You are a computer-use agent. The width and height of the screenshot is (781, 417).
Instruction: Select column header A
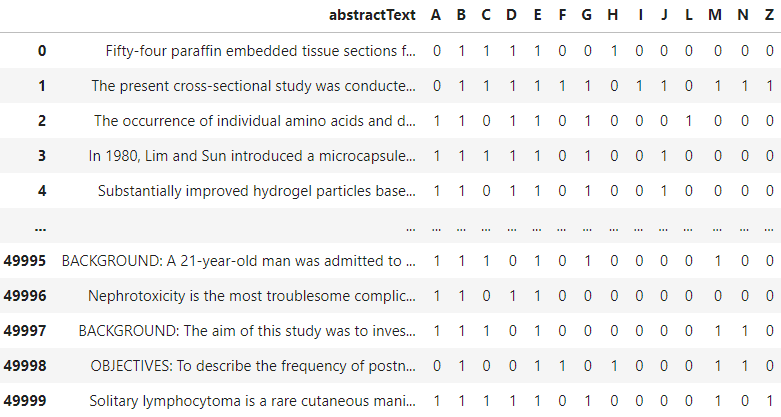pos(436,15)
